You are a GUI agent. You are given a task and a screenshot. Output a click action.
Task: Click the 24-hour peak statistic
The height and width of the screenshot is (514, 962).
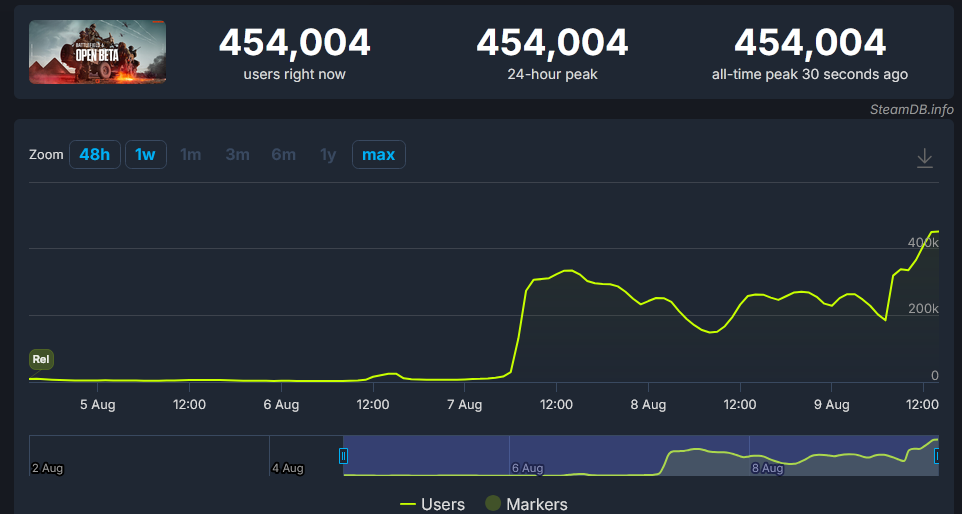coord(552,43)
